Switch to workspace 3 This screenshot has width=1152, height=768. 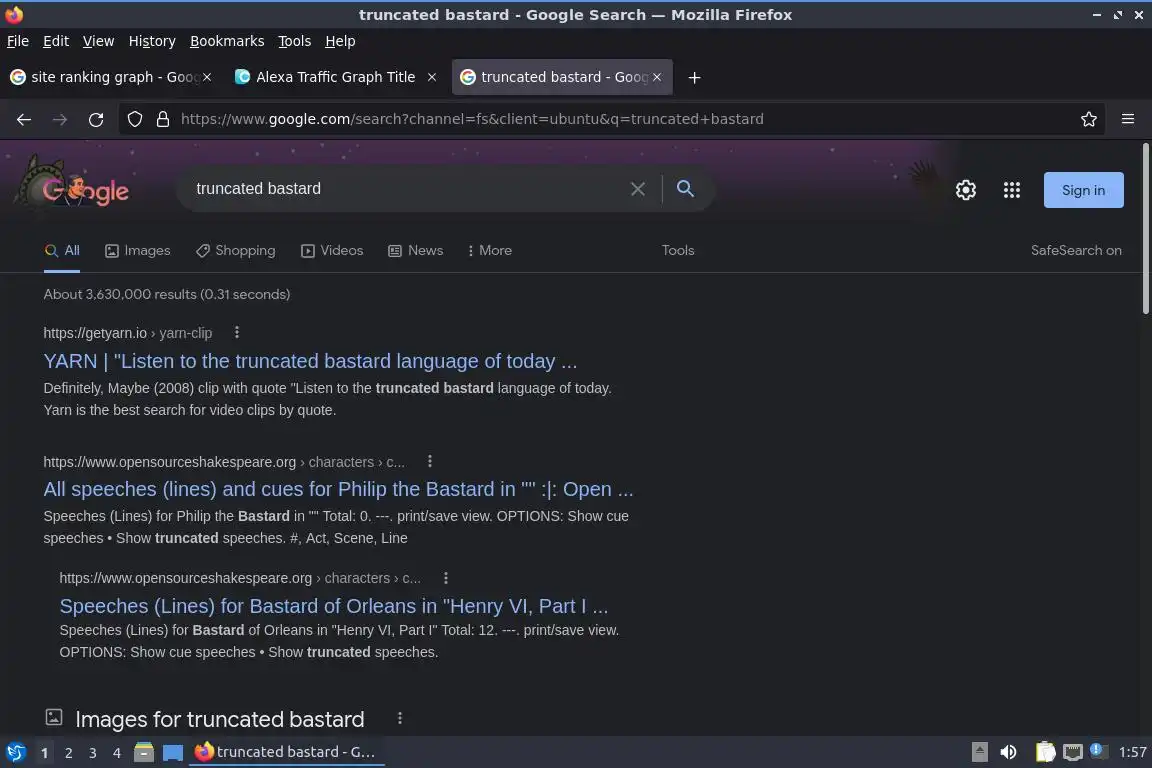coord(93,753)
